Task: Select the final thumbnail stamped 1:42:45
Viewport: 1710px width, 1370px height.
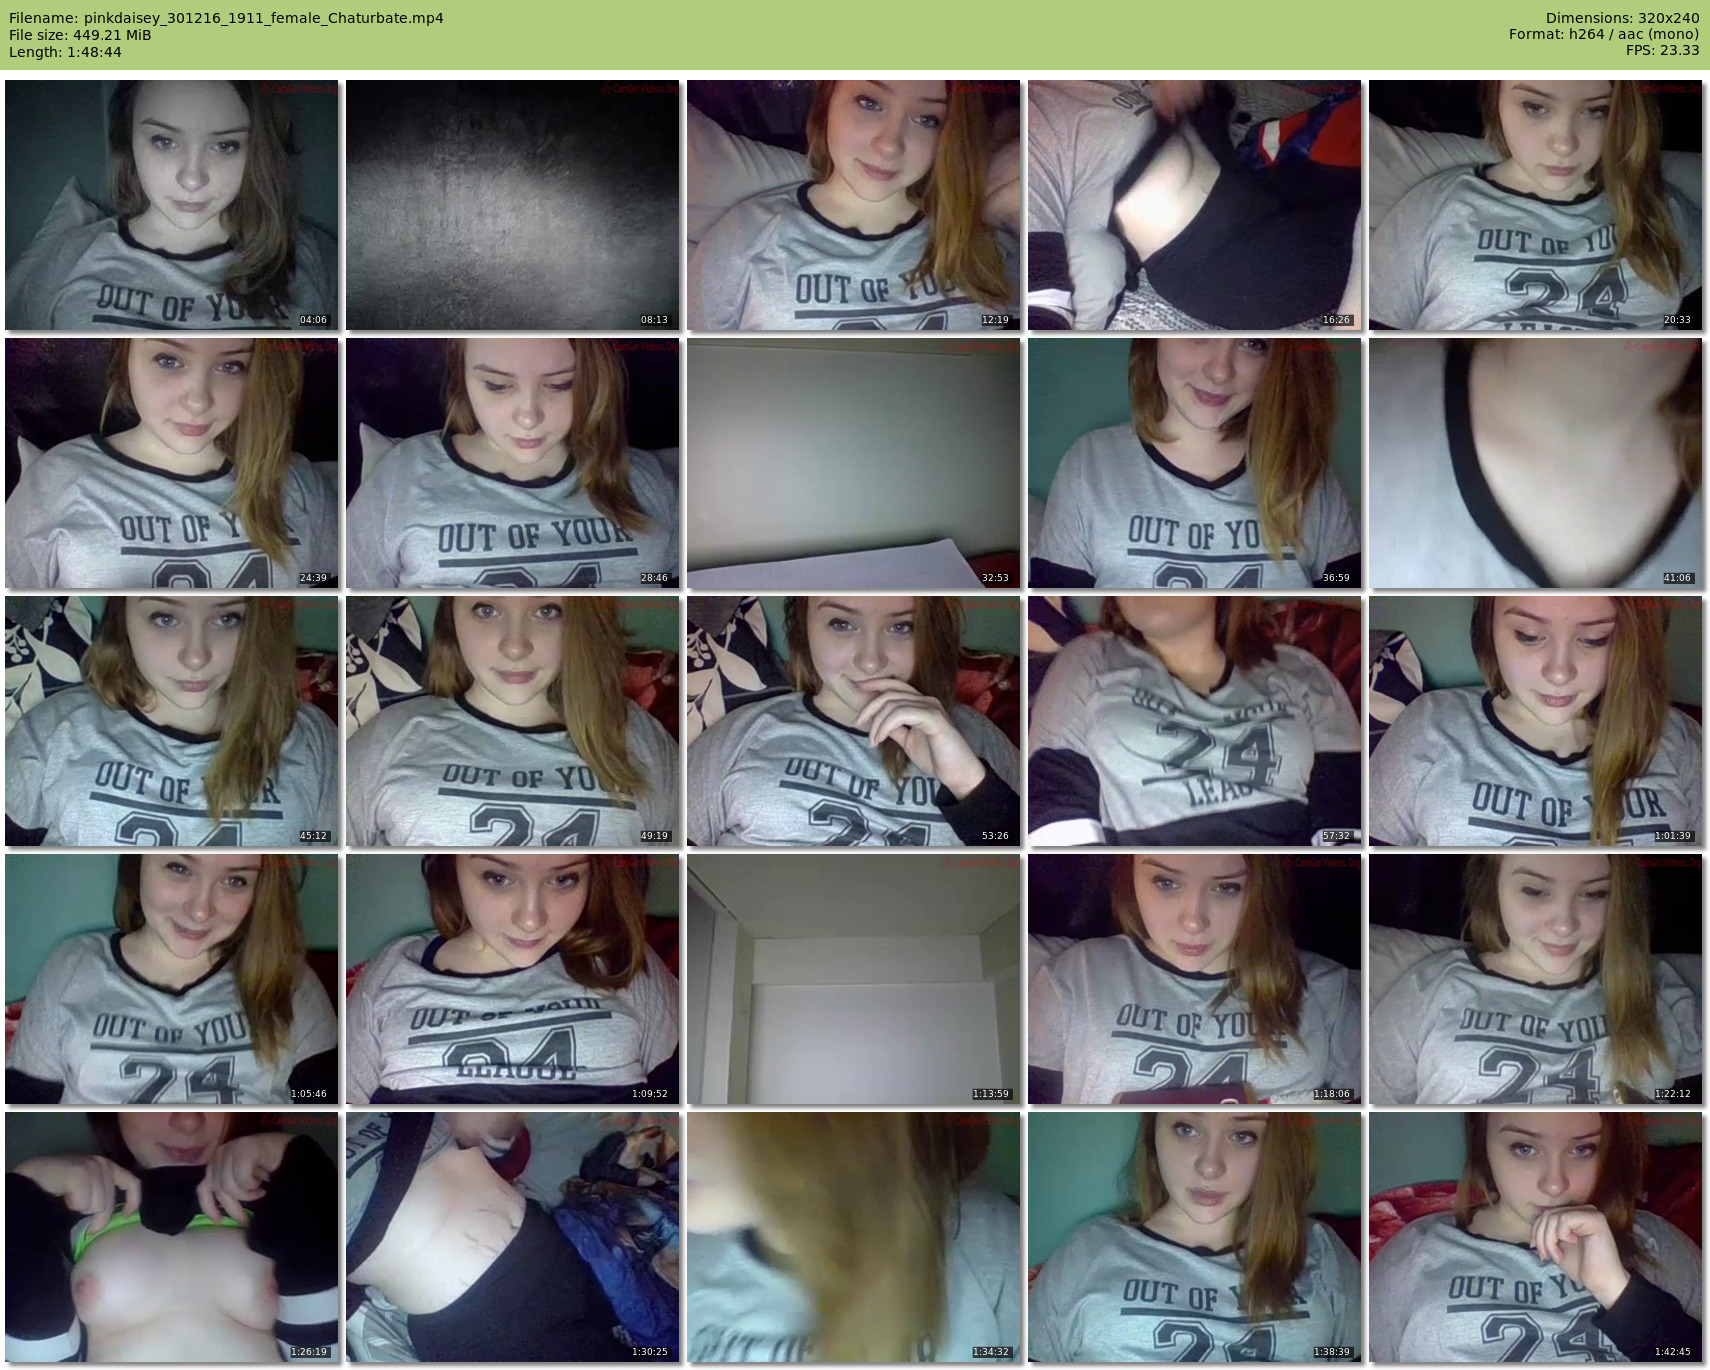Action: [x=1536, y=1237]
